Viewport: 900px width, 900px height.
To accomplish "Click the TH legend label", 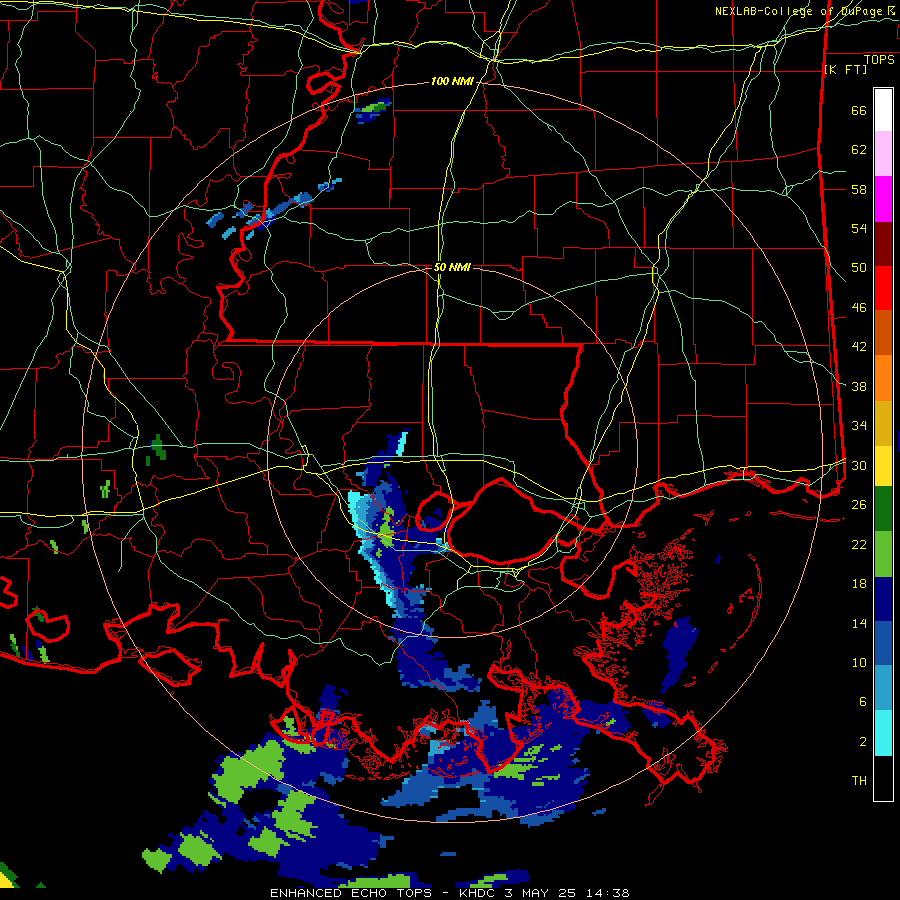I will [859, 781].
